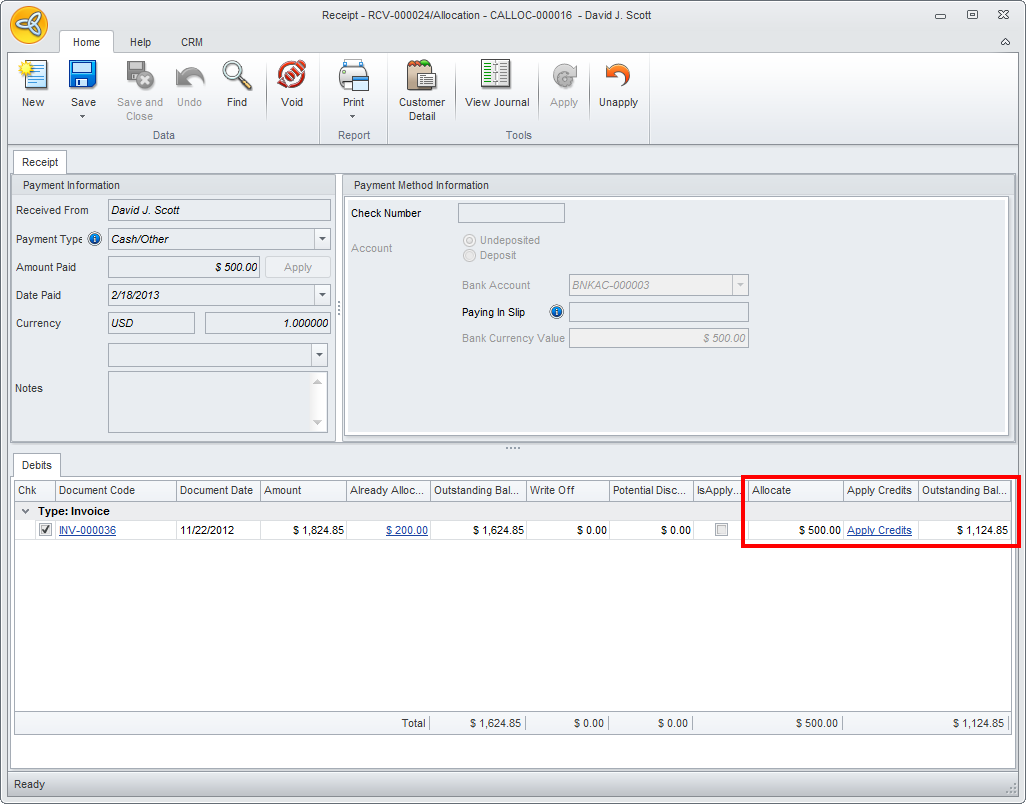Screen dimensions: 1026x804
Task: Open the Help ribbon tab
Action: point(140,42)
